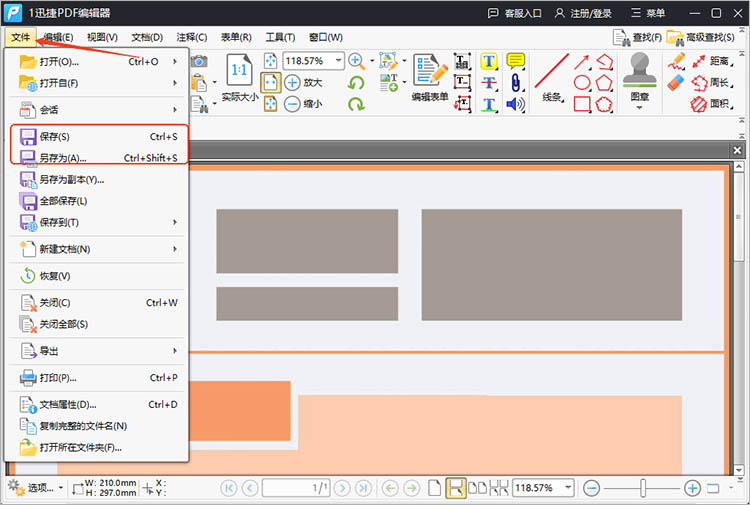Select the cloud shape tool

[604, 104]
